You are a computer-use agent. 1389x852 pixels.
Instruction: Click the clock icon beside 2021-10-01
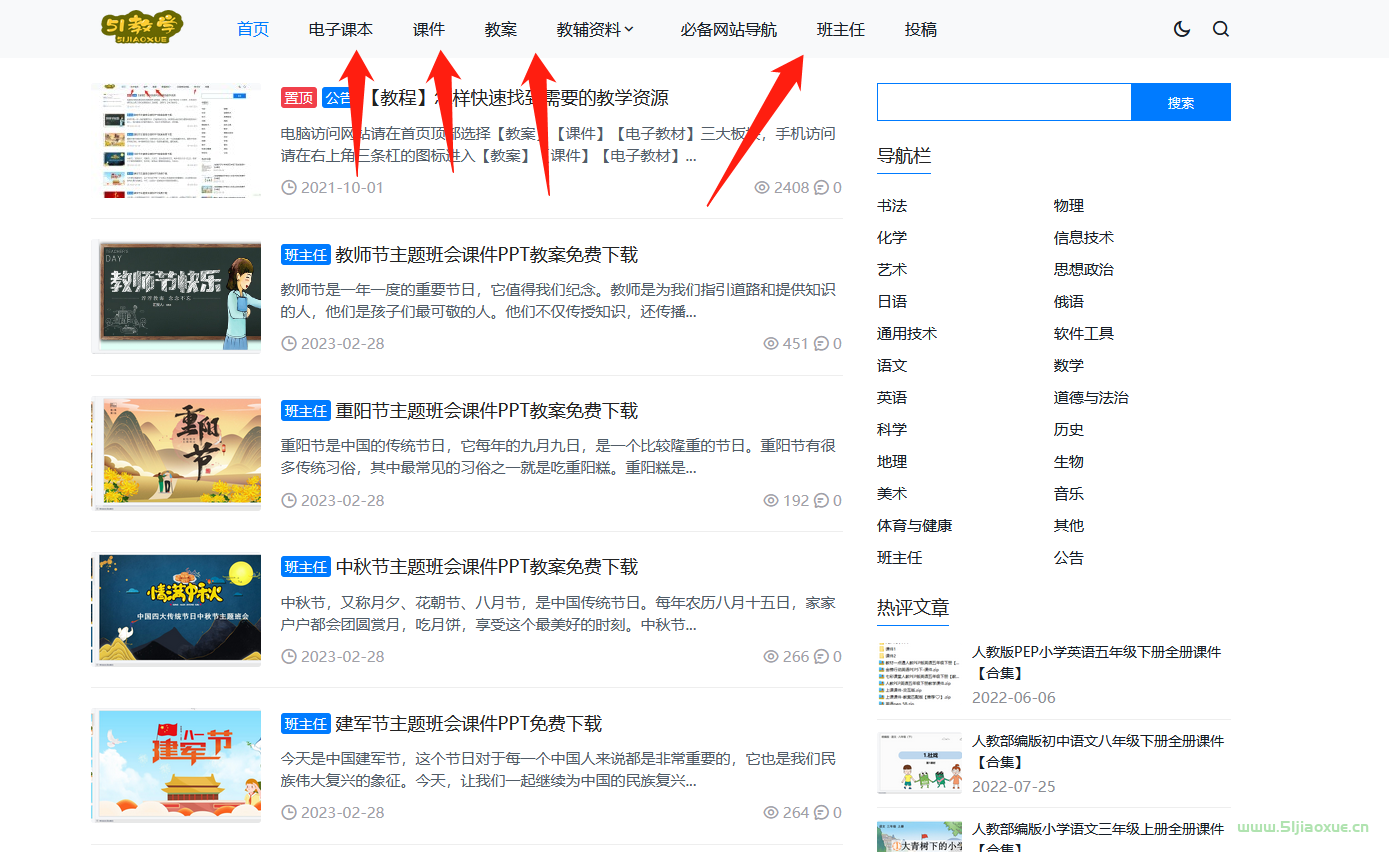pos(289,187)
